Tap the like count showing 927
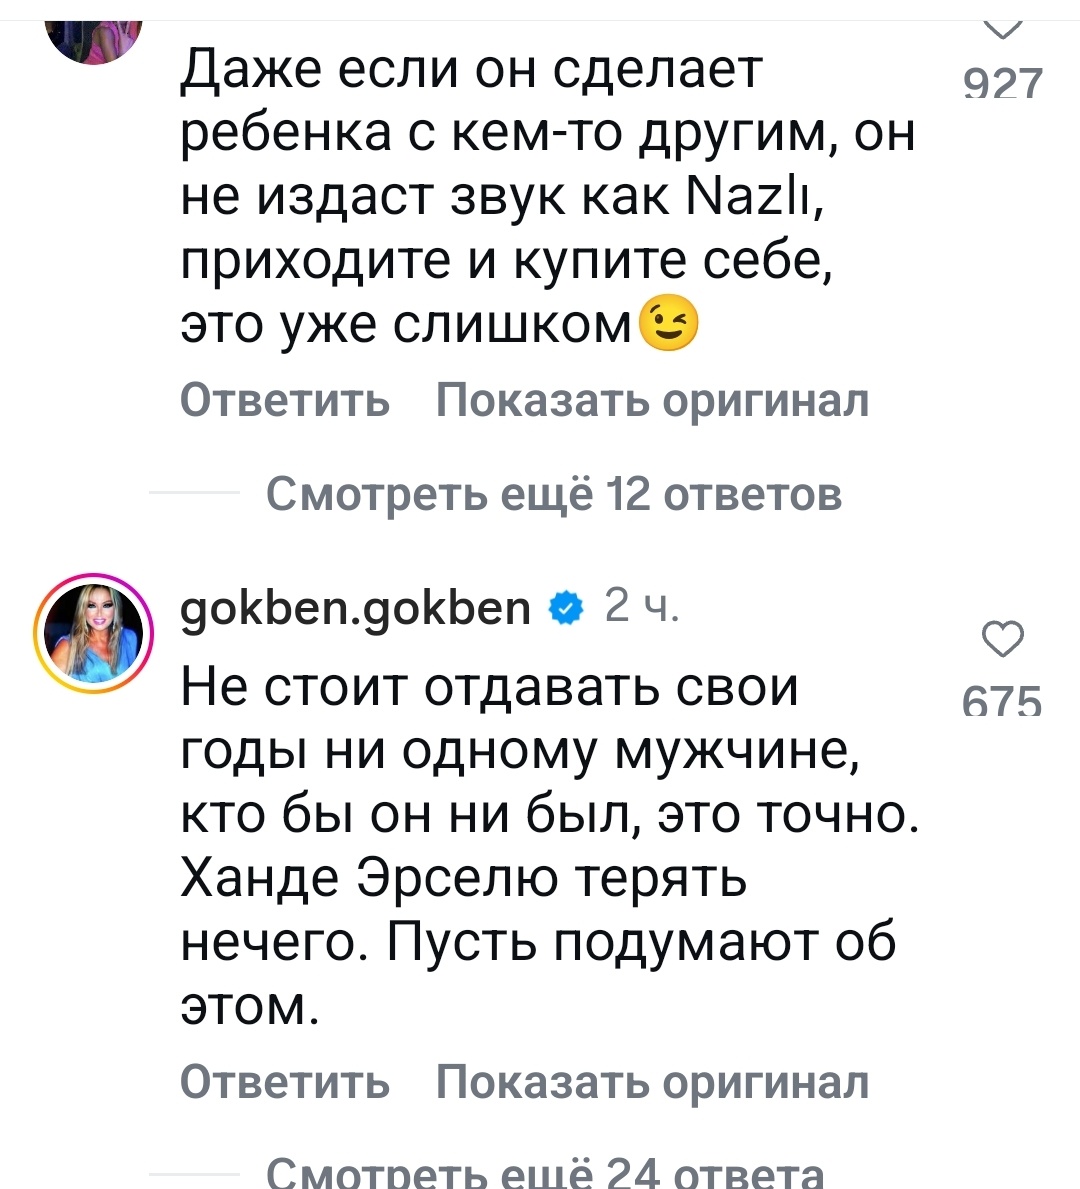The width and height of the screenshot is (1080, 1189). [1001, 83]
